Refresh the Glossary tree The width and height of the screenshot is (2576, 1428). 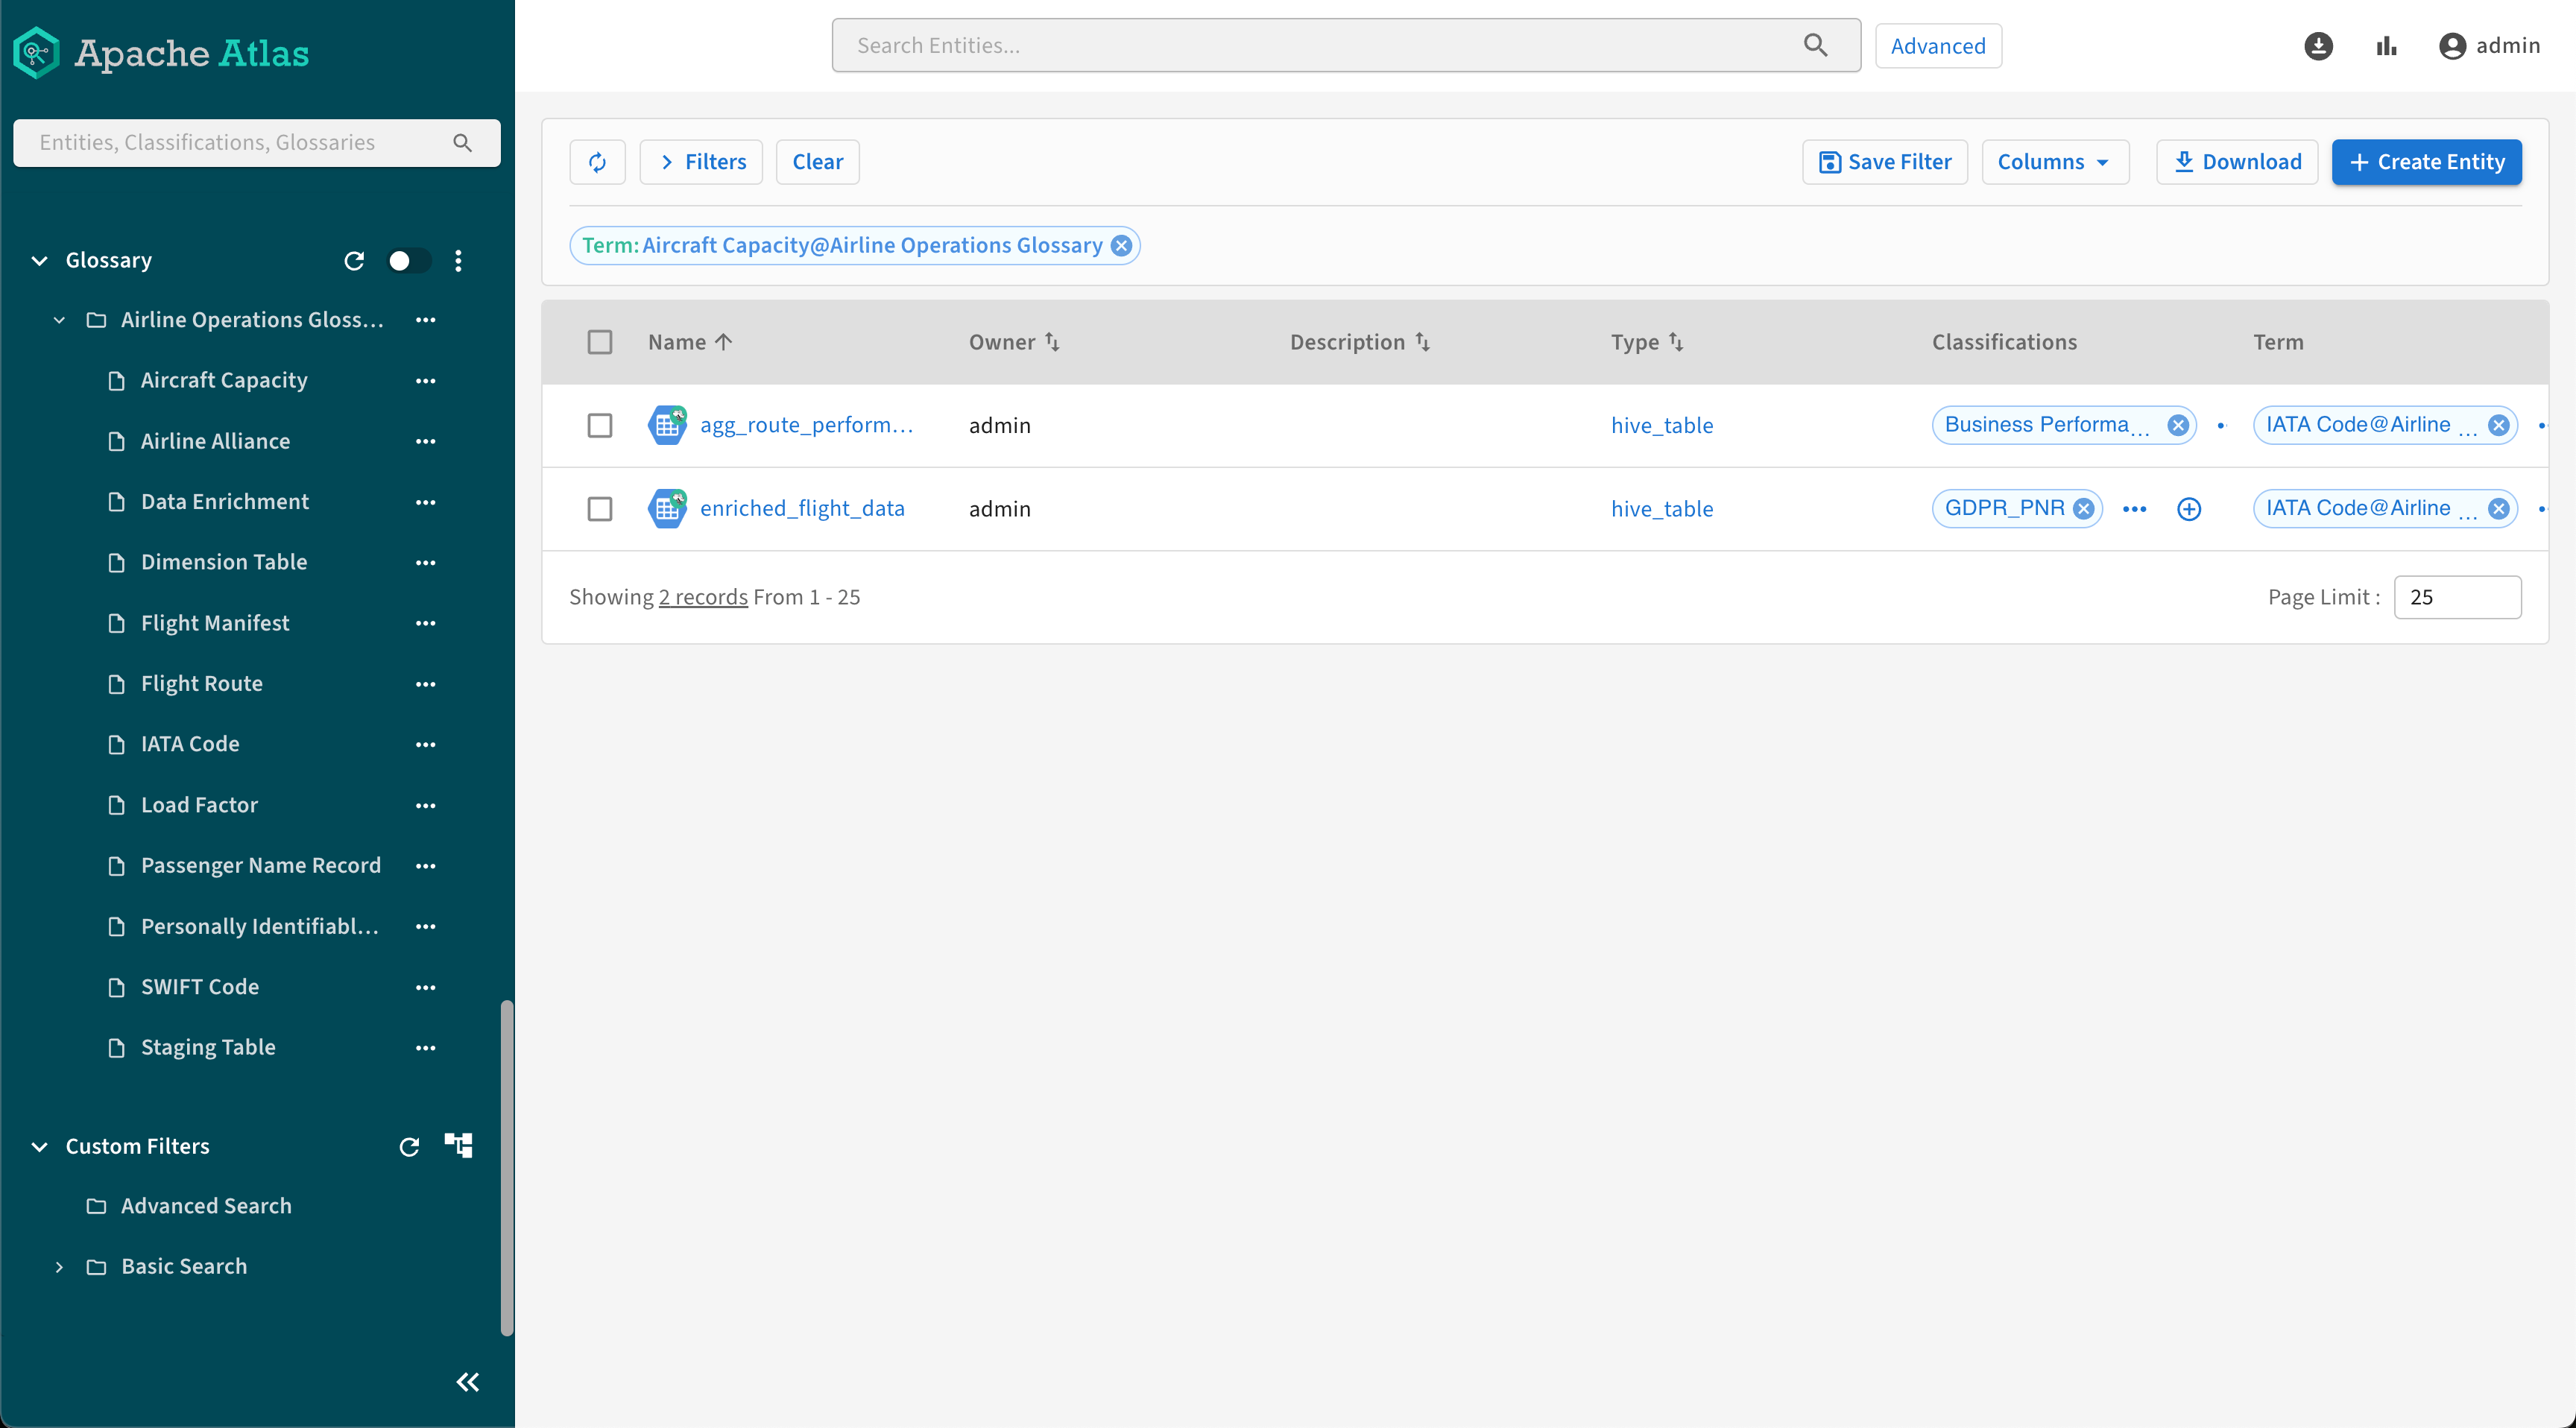coord(354,260)
